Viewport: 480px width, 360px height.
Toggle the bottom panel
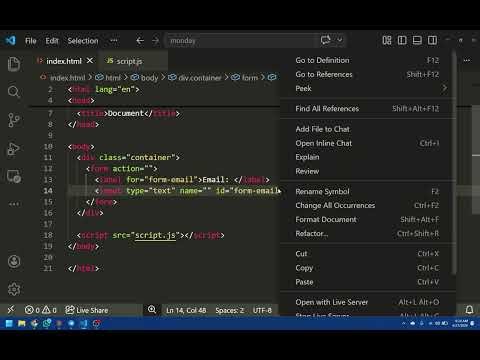(417, 40)
